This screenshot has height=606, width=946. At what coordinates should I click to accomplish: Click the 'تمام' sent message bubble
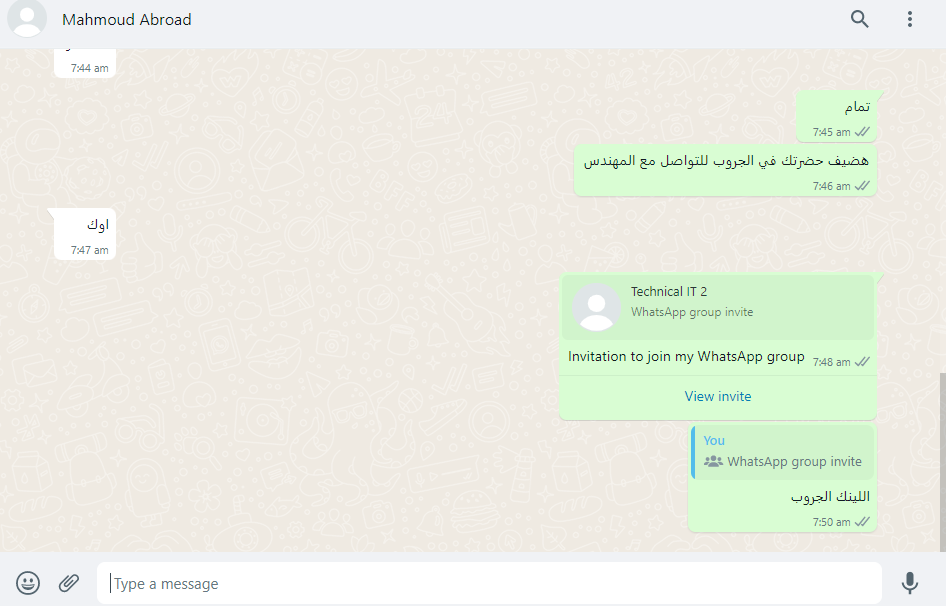pos(836,116)
